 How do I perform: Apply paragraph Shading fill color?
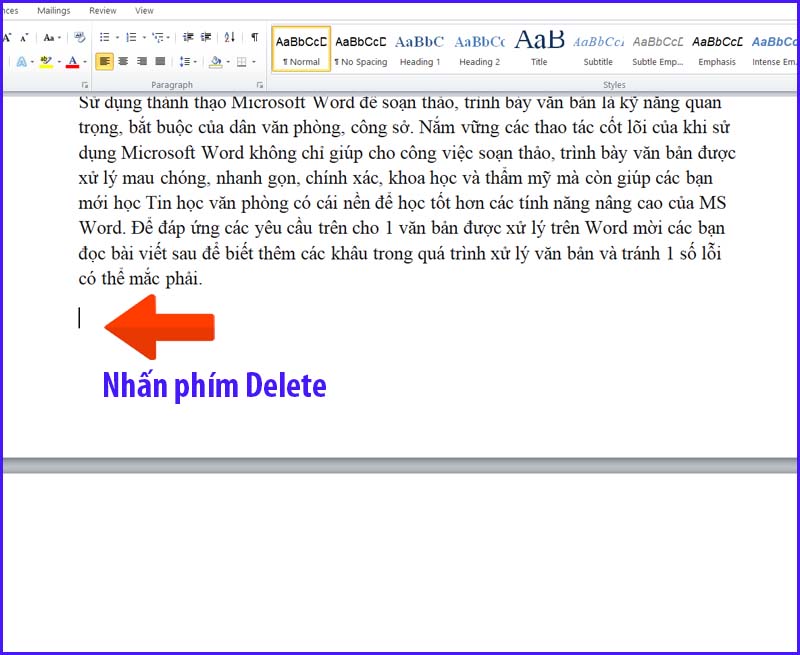pos(216,62)
